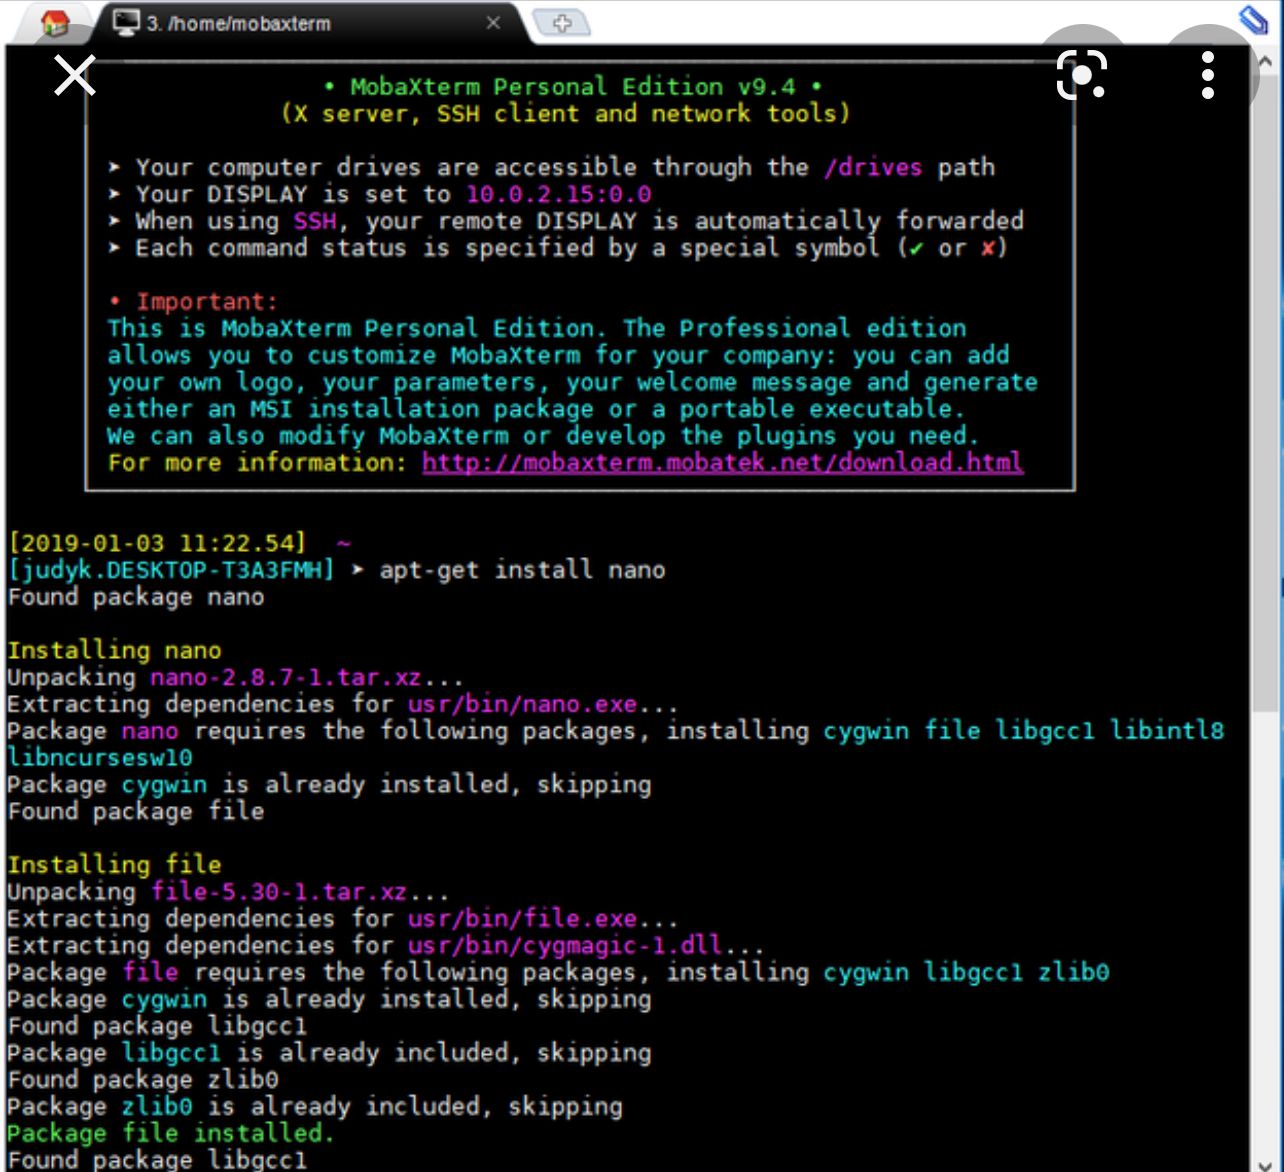Click the timestamp '[2019-01-03 11:22.54]'
This screenshot has height=1172, width=1284.
point(158,543)
